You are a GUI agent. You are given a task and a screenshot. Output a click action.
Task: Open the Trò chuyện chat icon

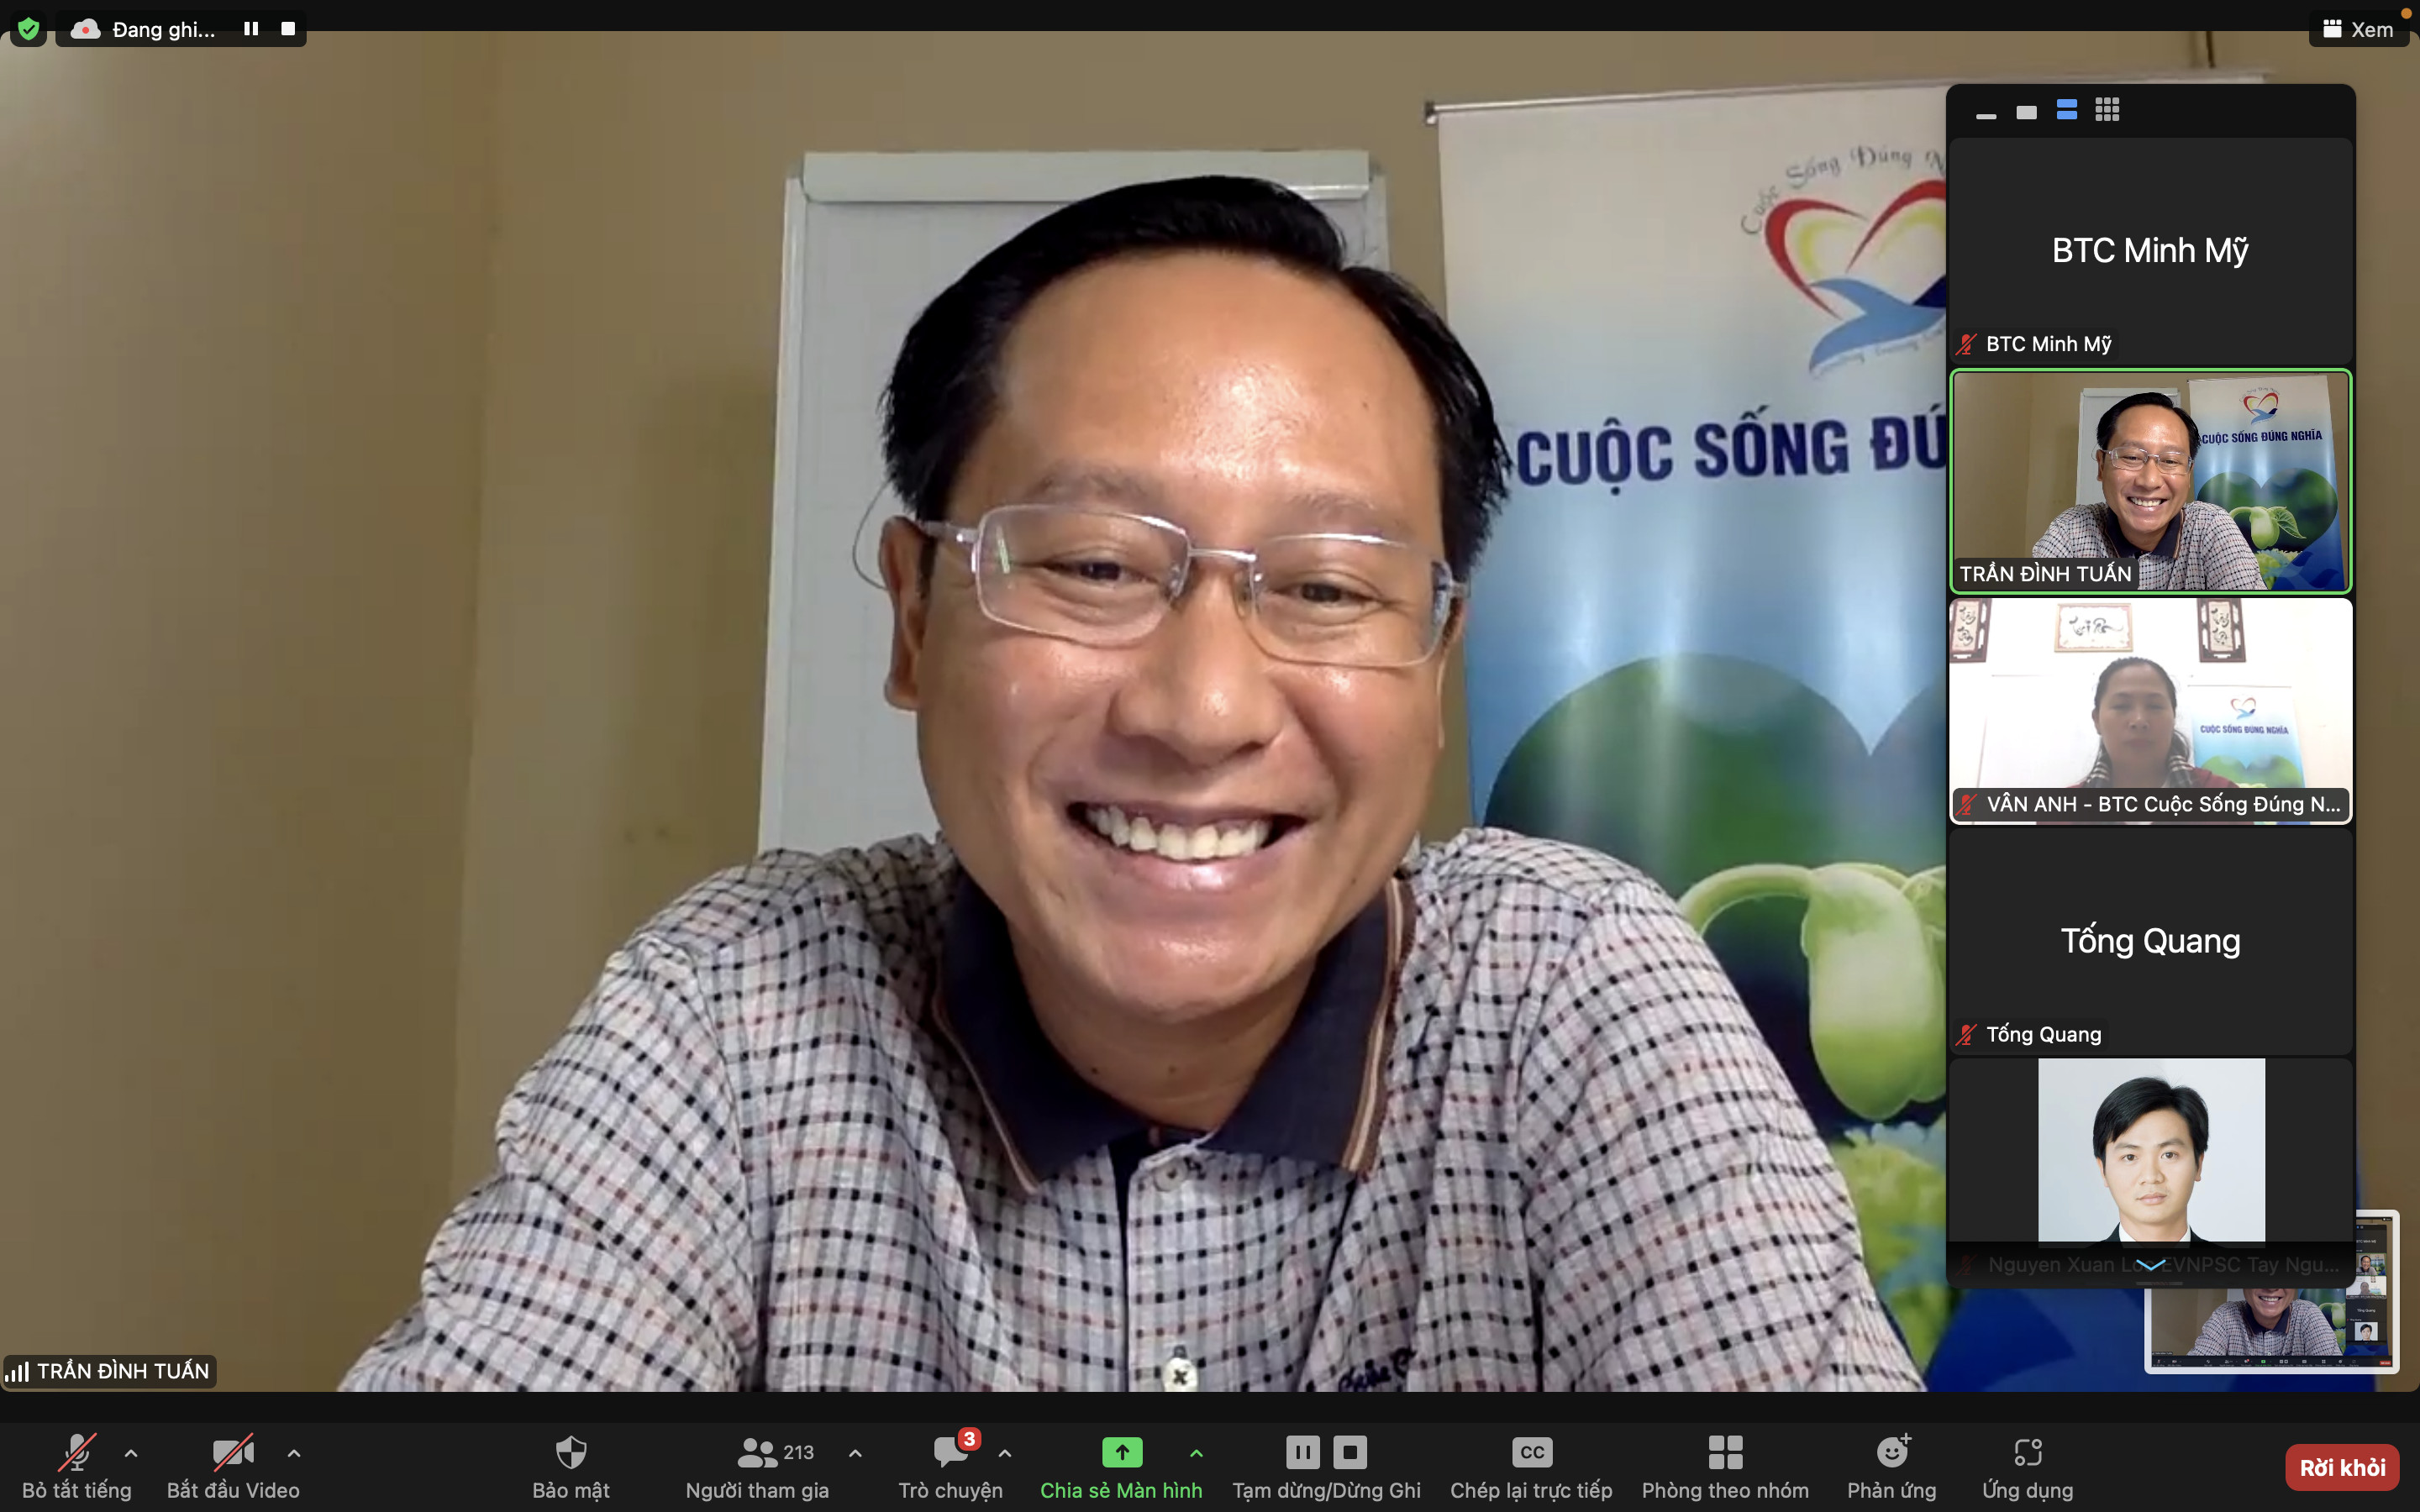[949, 1452]
